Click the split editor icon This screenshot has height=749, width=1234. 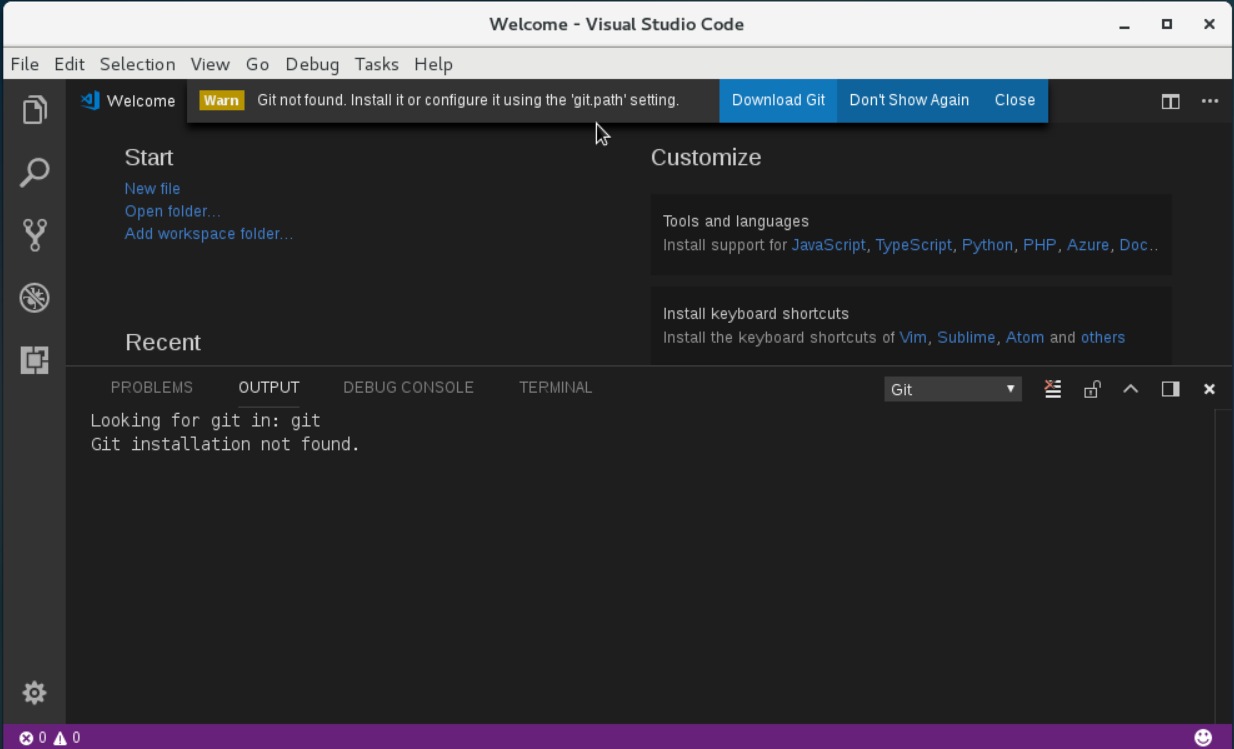coord(1170,101)
